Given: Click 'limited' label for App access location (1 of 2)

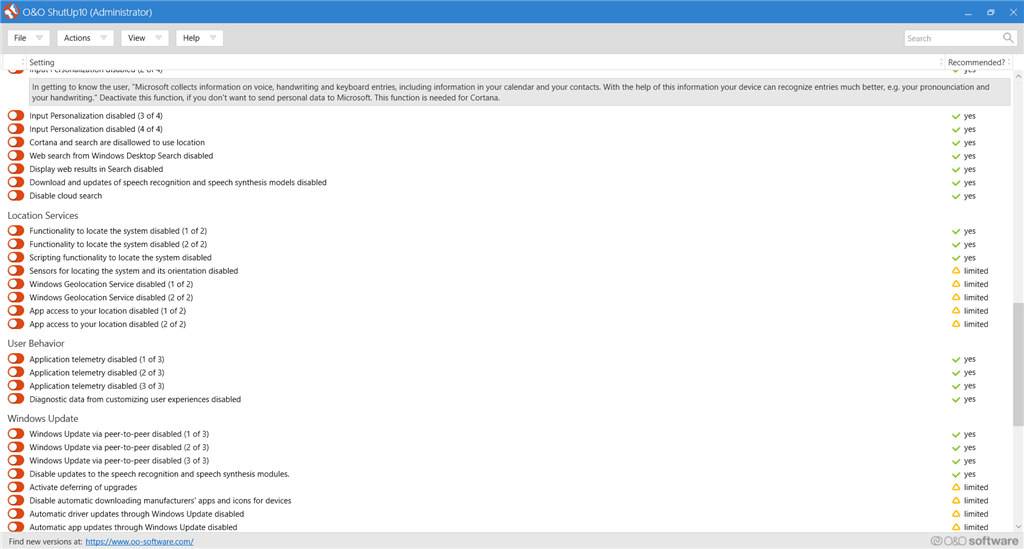Looking at the screenshot, I should 976,311.
